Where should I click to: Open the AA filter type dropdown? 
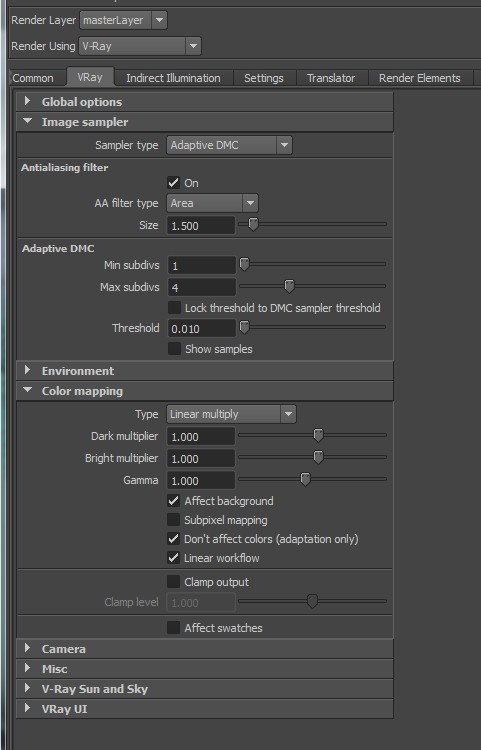tap(212, 203)
